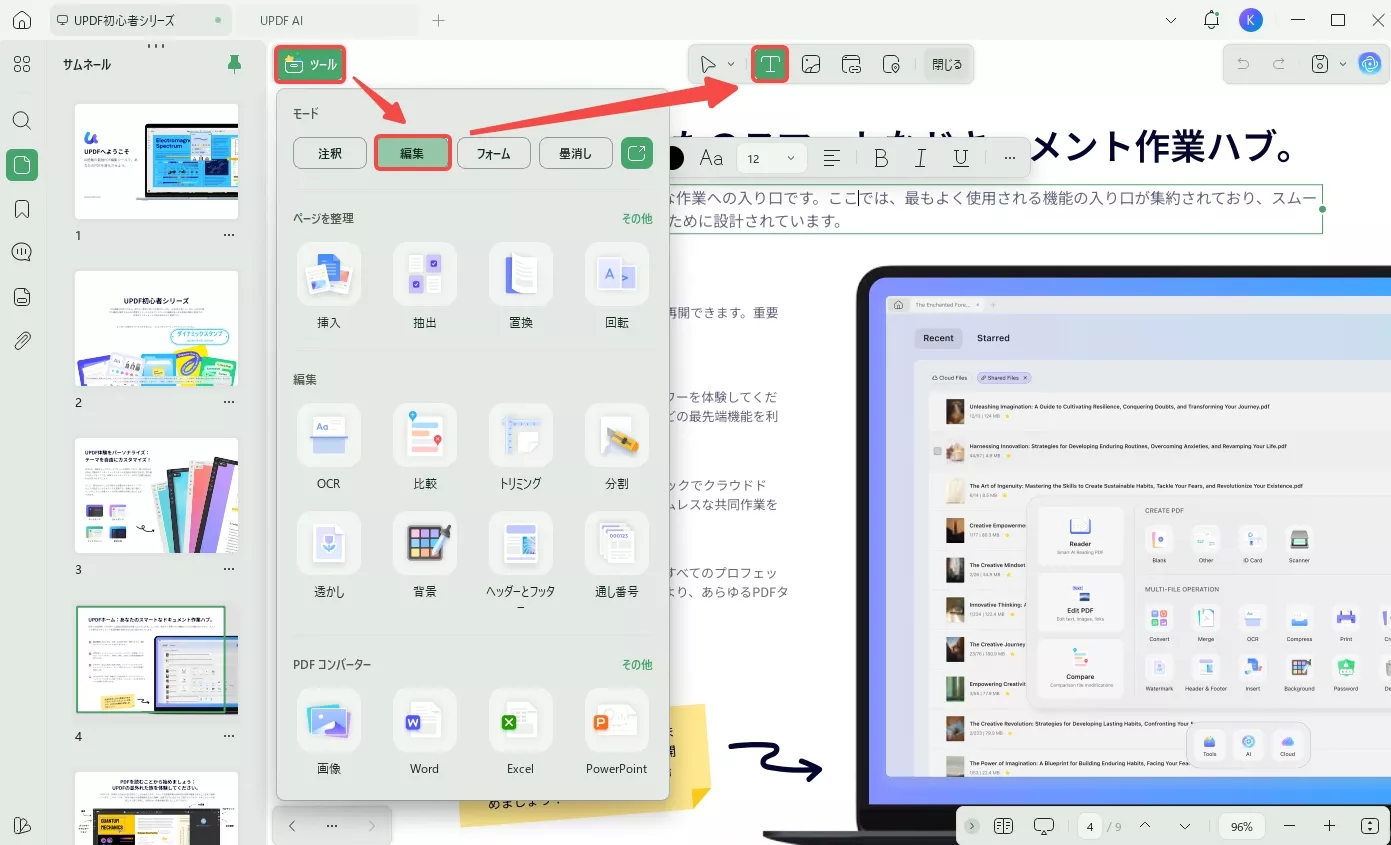The image size is (1391, 845).
Task: Switch to 注釈 annotation mode
Action: point(329,153)
